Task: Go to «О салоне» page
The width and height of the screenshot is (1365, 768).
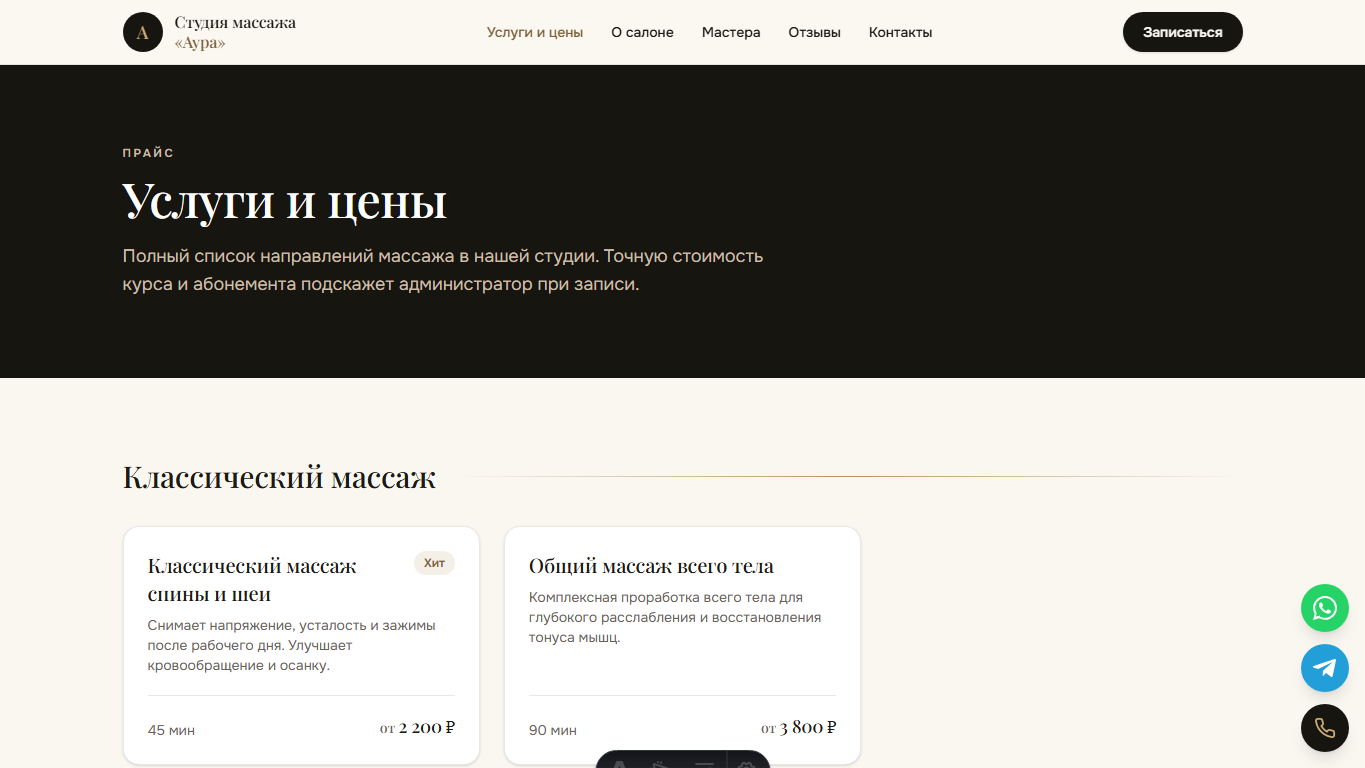Action: point(642,32)
